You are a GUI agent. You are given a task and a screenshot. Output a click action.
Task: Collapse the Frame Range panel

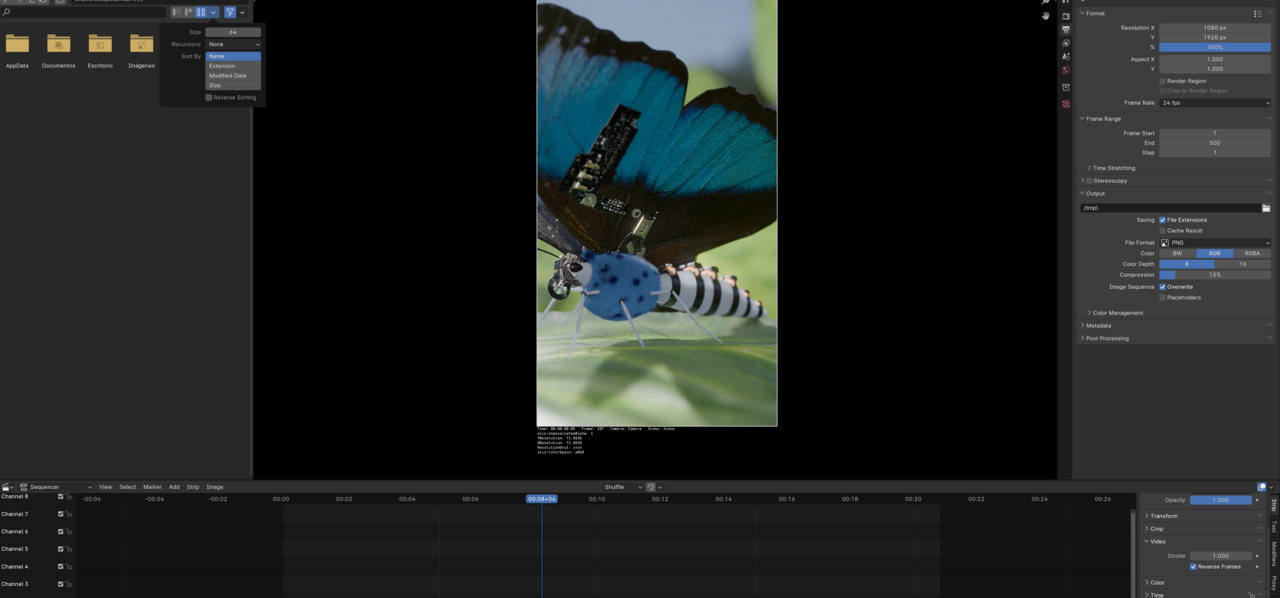pyautogui.click(x=1101, y=119)
